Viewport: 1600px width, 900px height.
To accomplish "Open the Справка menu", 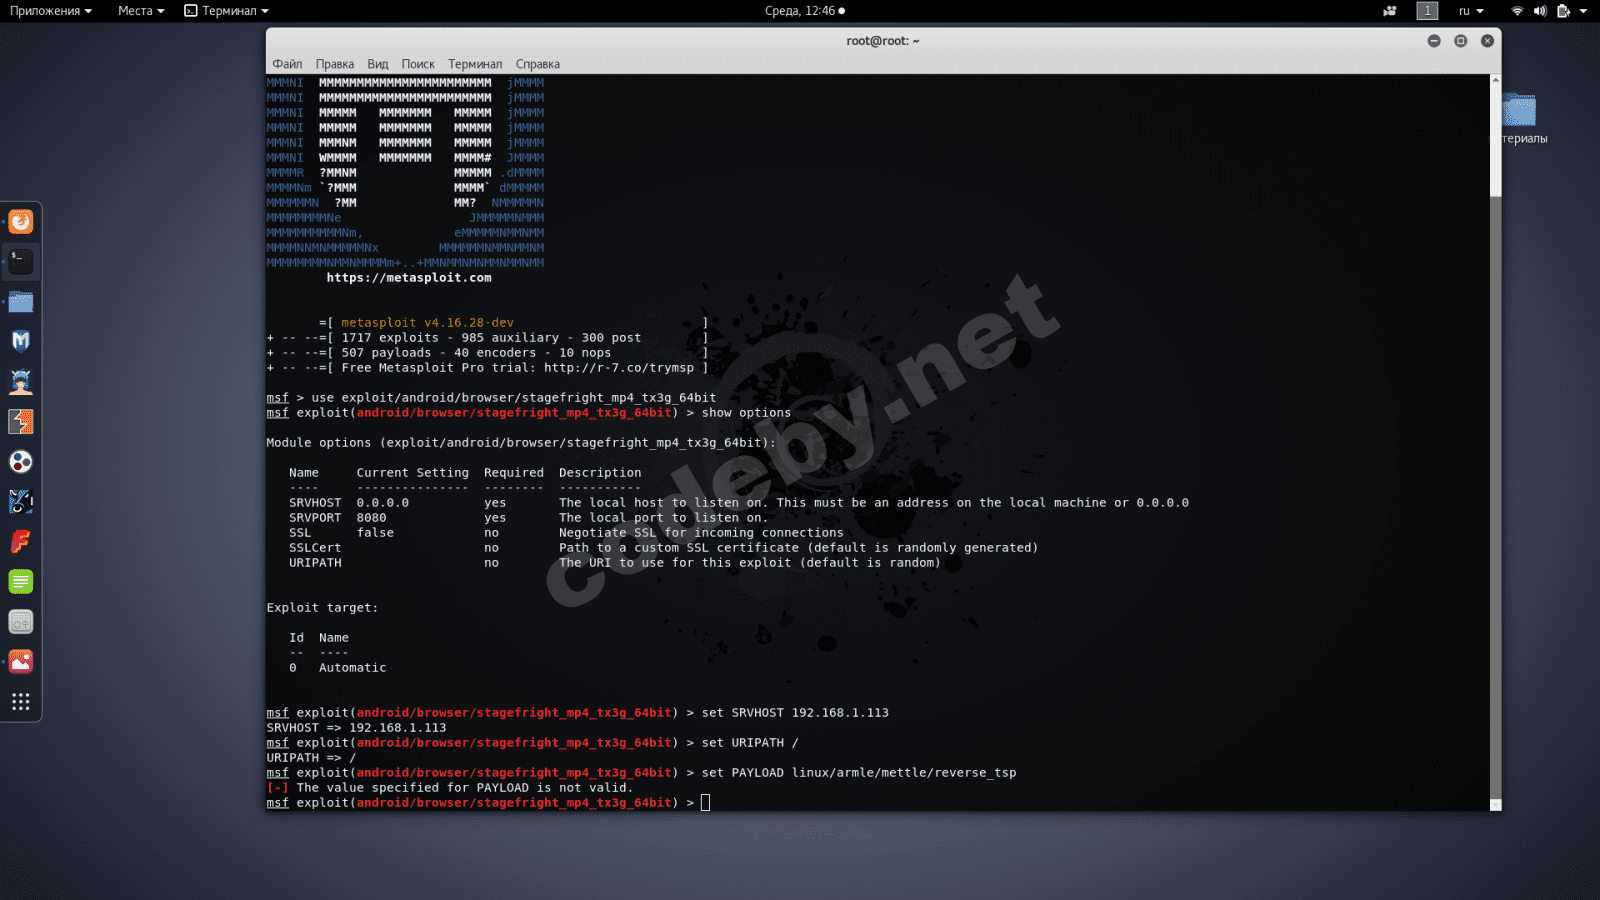I will [x=538, y=64].
